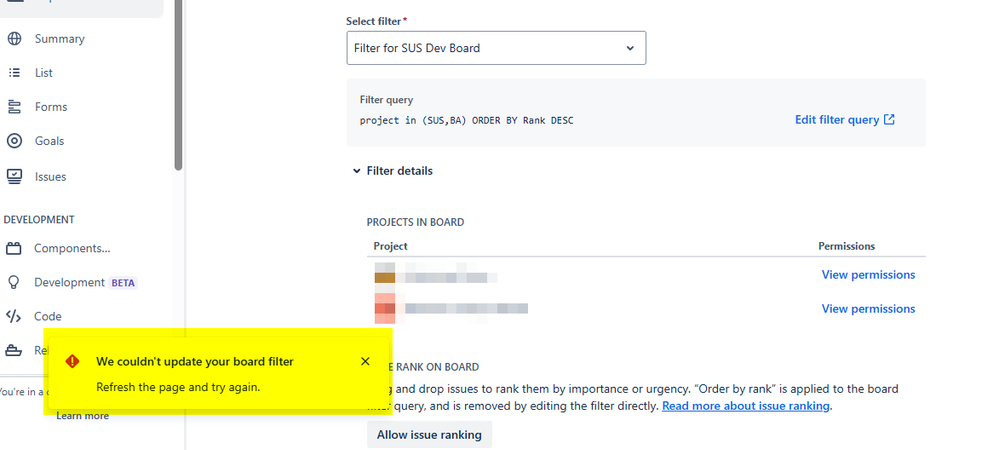Screen dimensions: 999x450
Task: Click the Code brackets icon
Action: click(14, 316)
